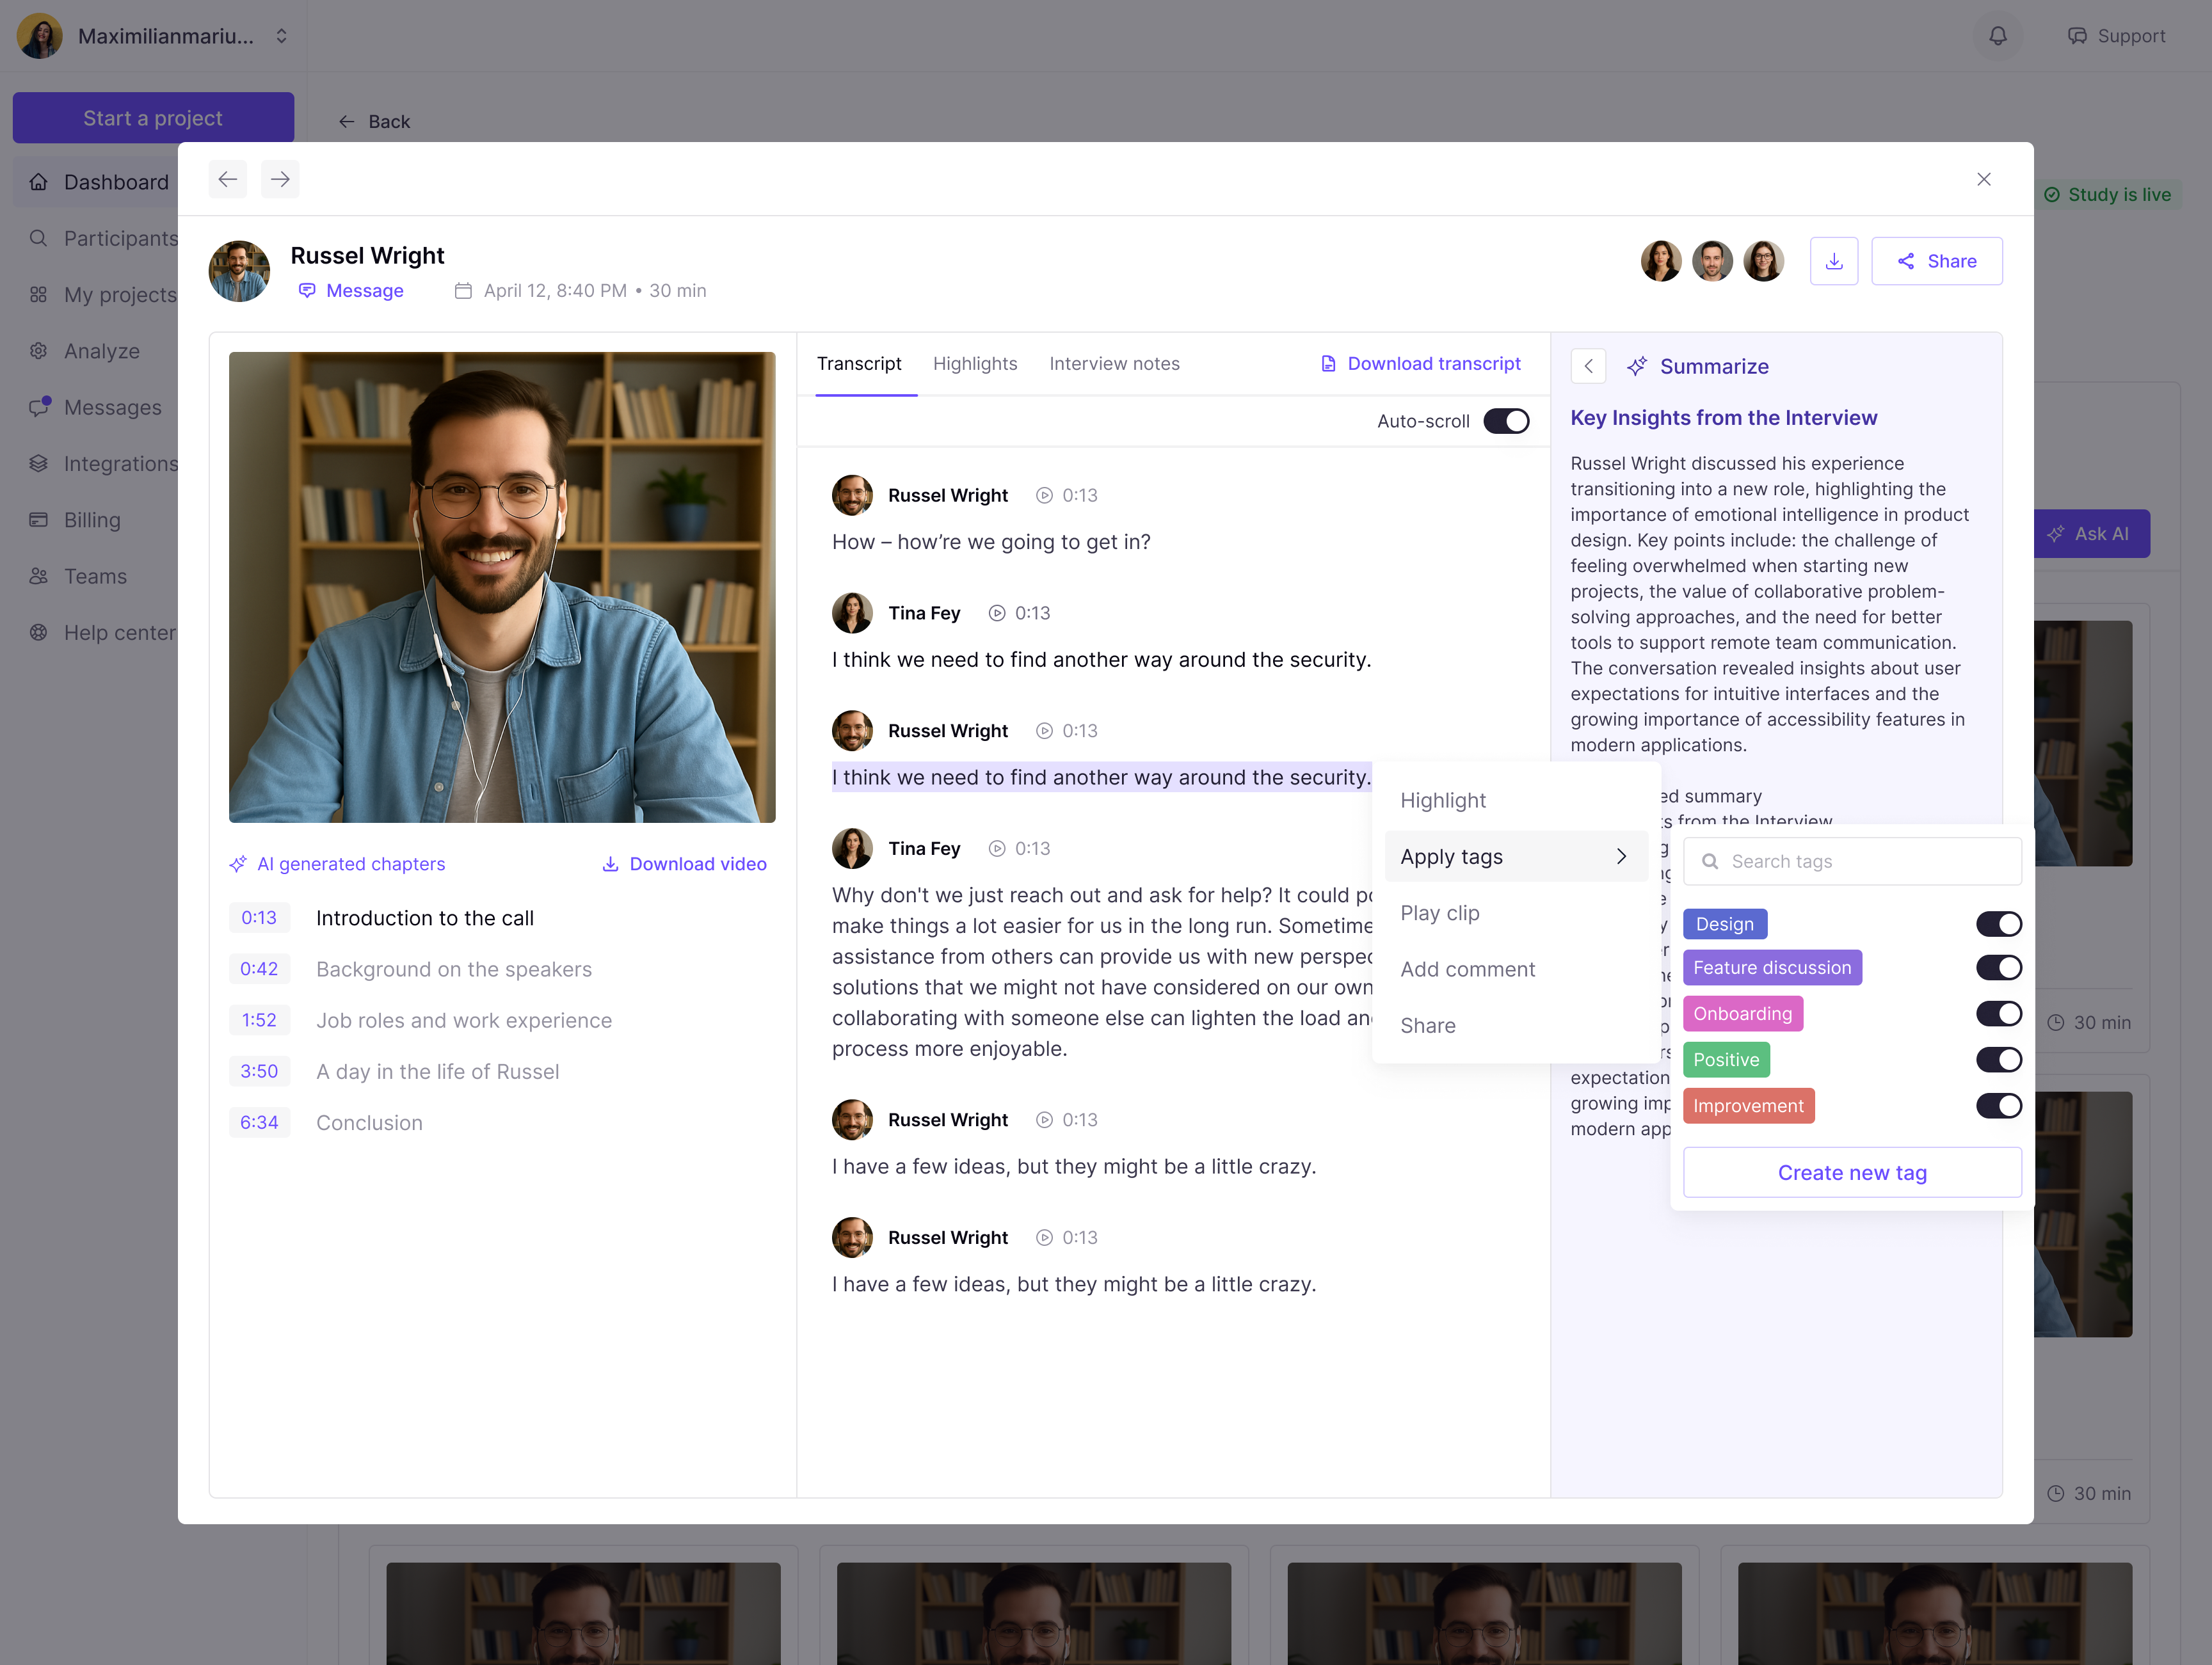The width and height of the screenshot is (2212, 1665).
Task: Click the Improvement tag color pill
Action: 1748,1105
